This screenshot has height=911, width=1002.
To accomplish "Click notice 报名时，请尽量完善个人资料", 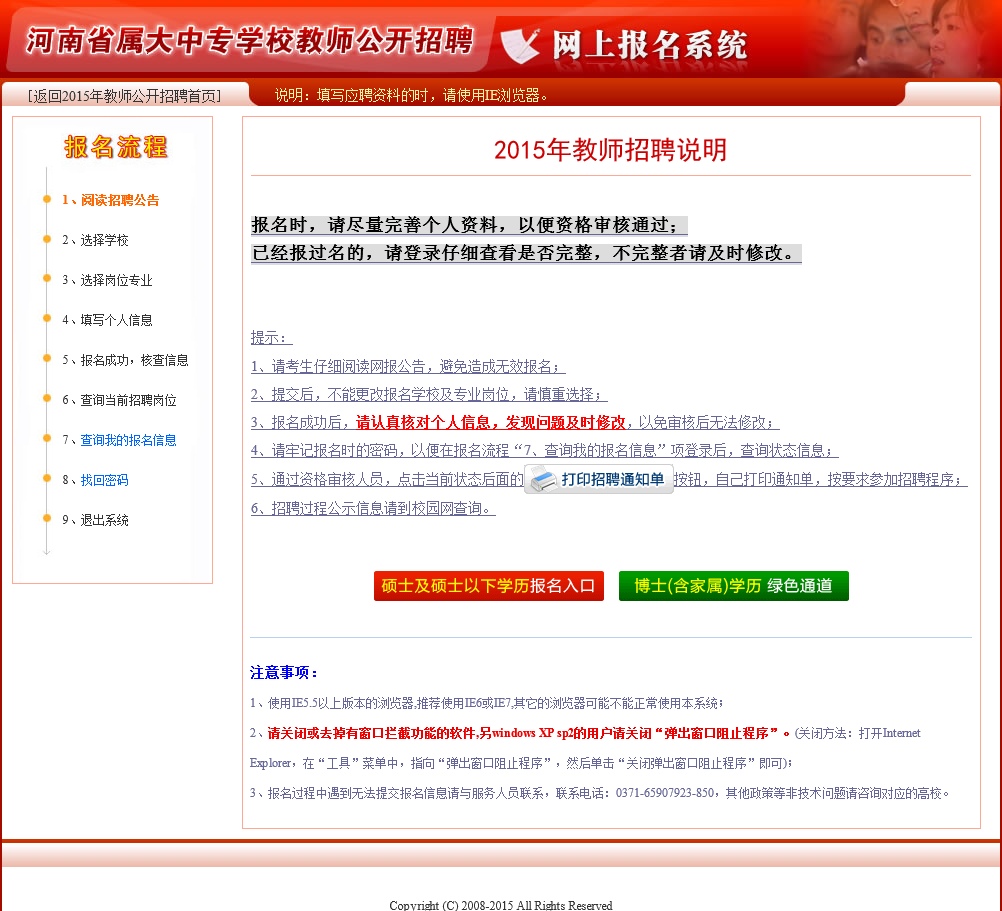I will tap(469, 225).
